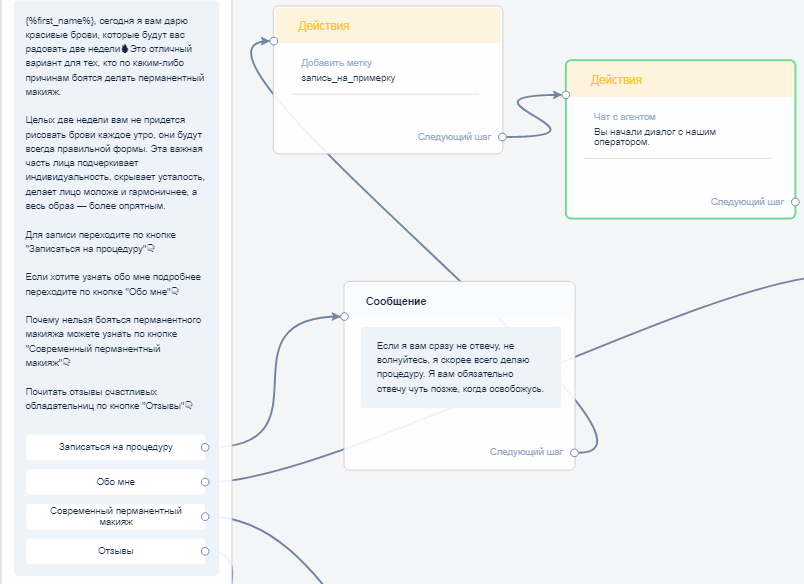Click input connector of "Добавить метку" action block
The height and width of the screenshot is (584, 804).
273,41
